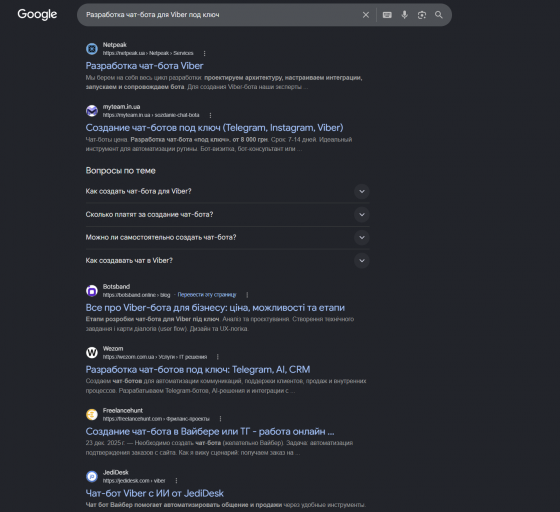Image resolution: width=560 pixels, height=512 pixels.
Task: Click the jedidesk.com breadcrumb URL
Action: pos(134,481)
